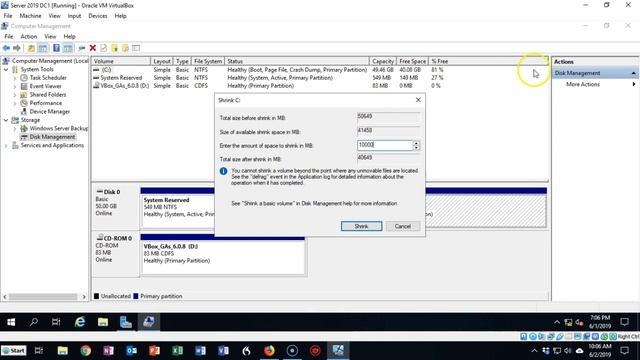The width and height of the screenshot is (640, 360).
Task: Collapse the Storage node
Action: 6,120
